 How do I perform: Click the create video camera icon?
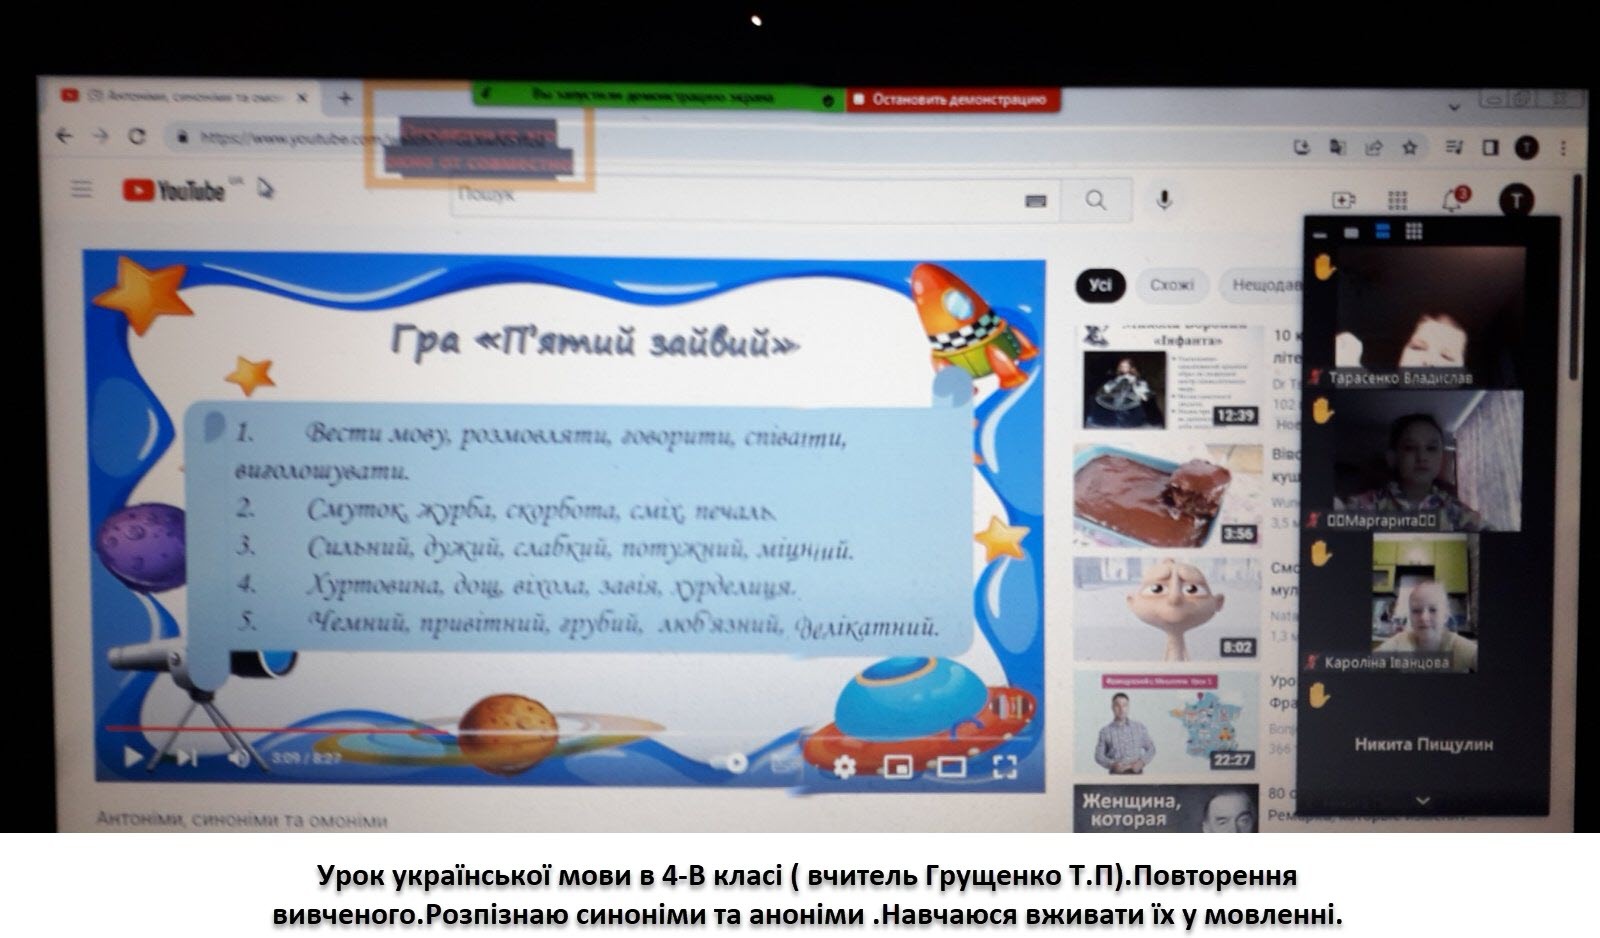1343,201
